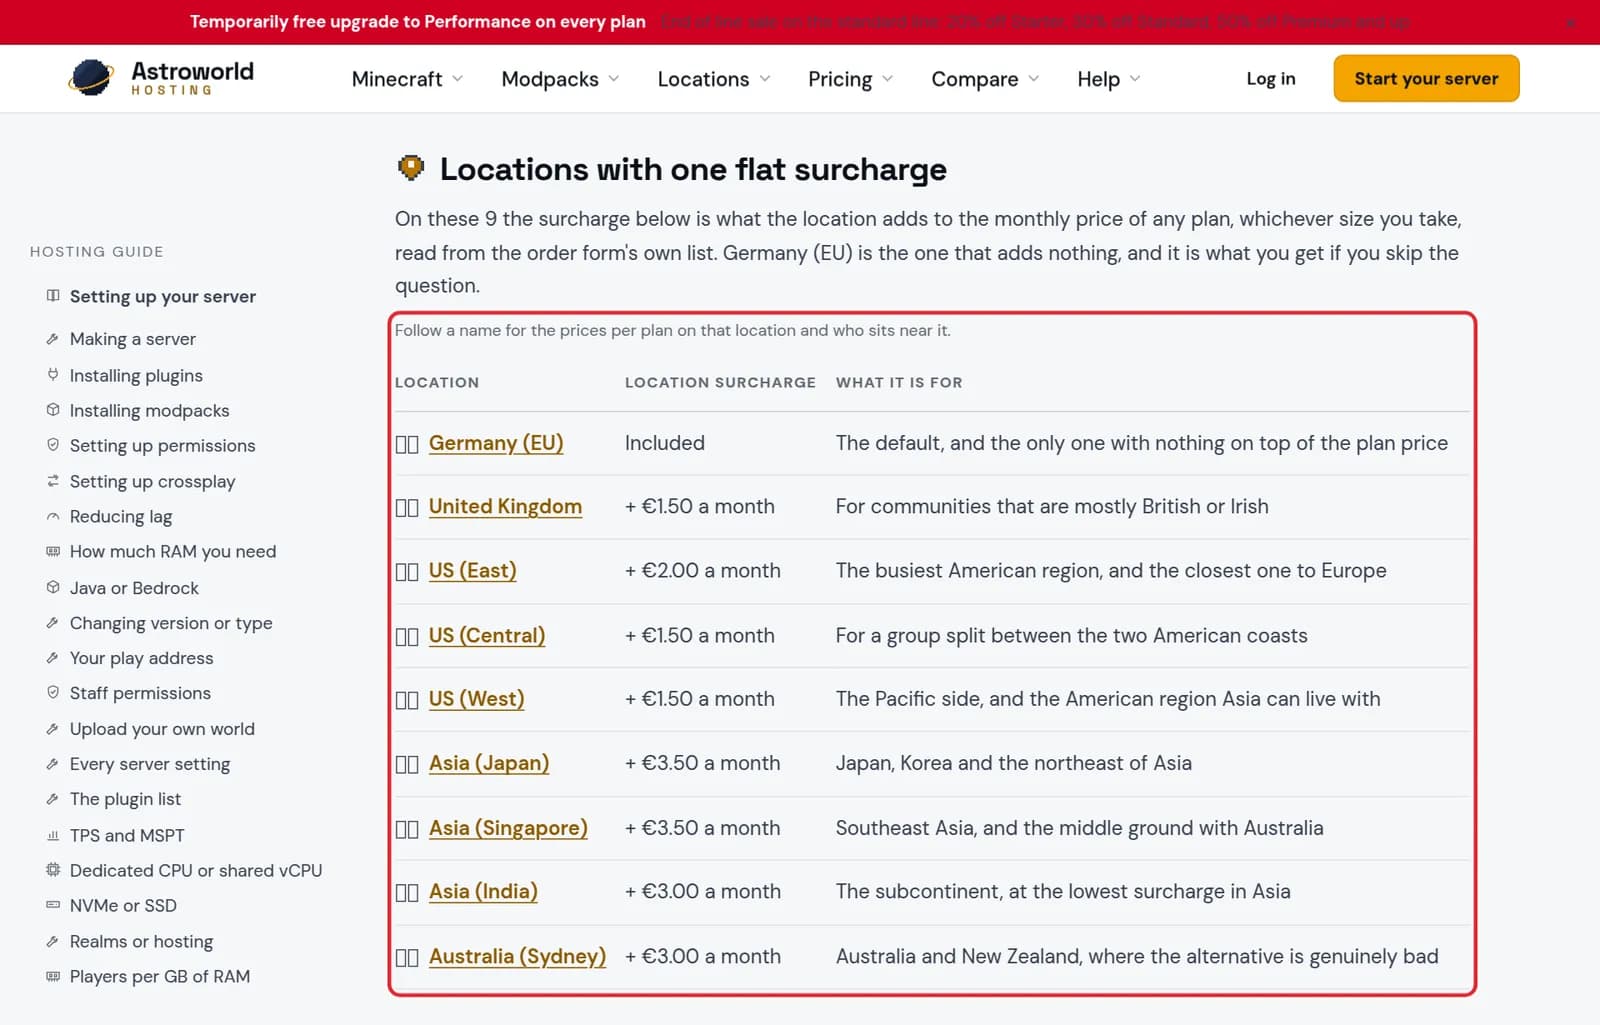Click the HOSTING GUIDE sidebar heading
1600x1025 pixels.
[97, 251]
